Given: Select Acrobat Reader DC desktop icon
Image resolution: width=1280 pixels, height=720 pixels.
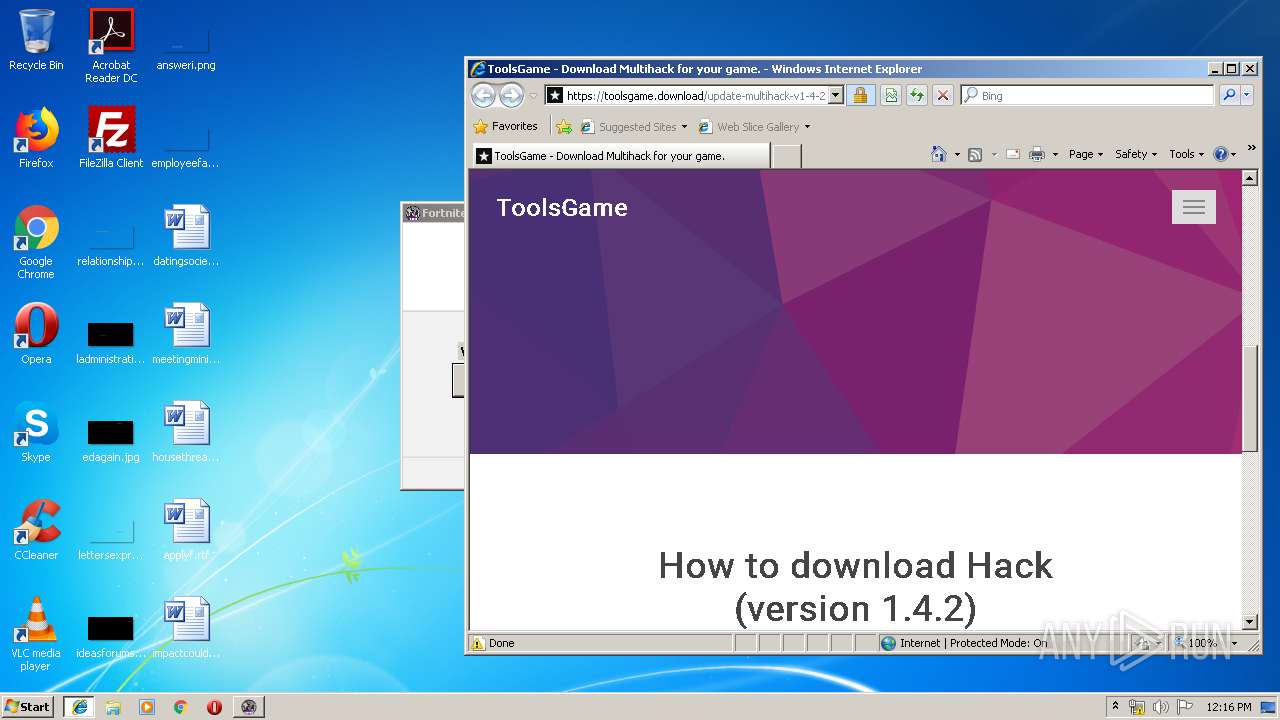Looking at the screenshot, I should 111,46.
